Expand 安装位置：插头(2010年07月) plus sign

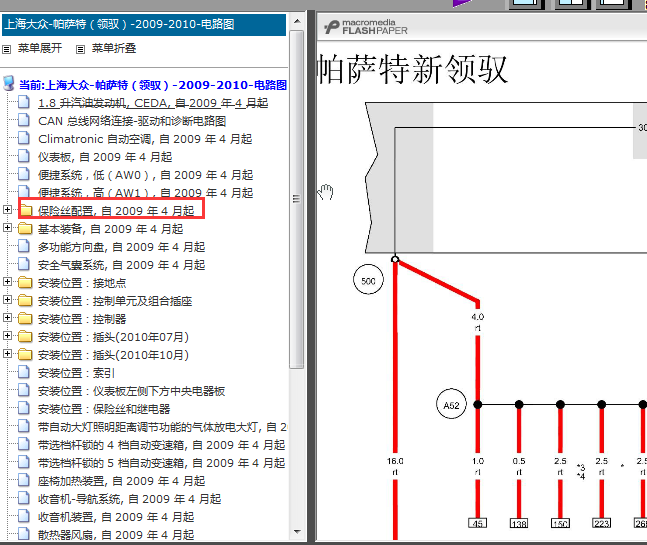coord(7,336)
